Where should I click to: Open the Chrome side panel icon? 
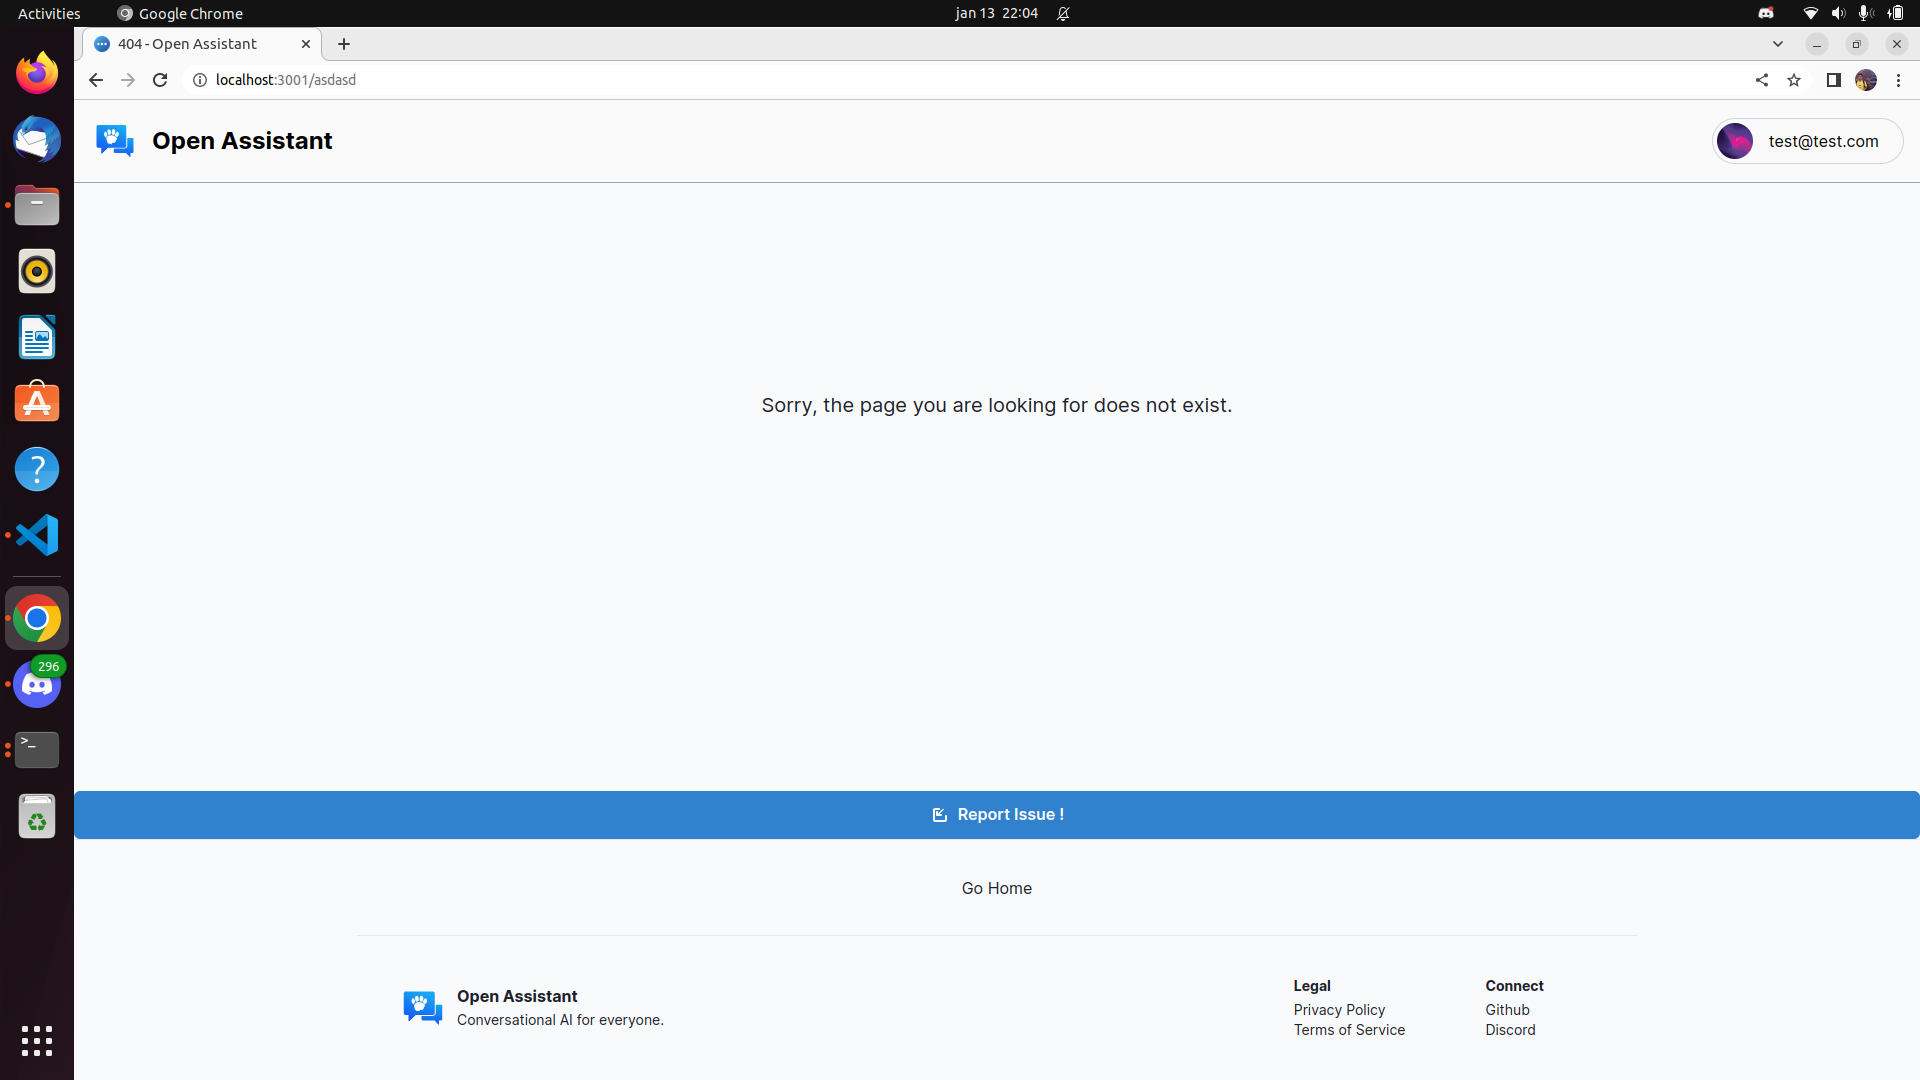[x=1833, y=80]
